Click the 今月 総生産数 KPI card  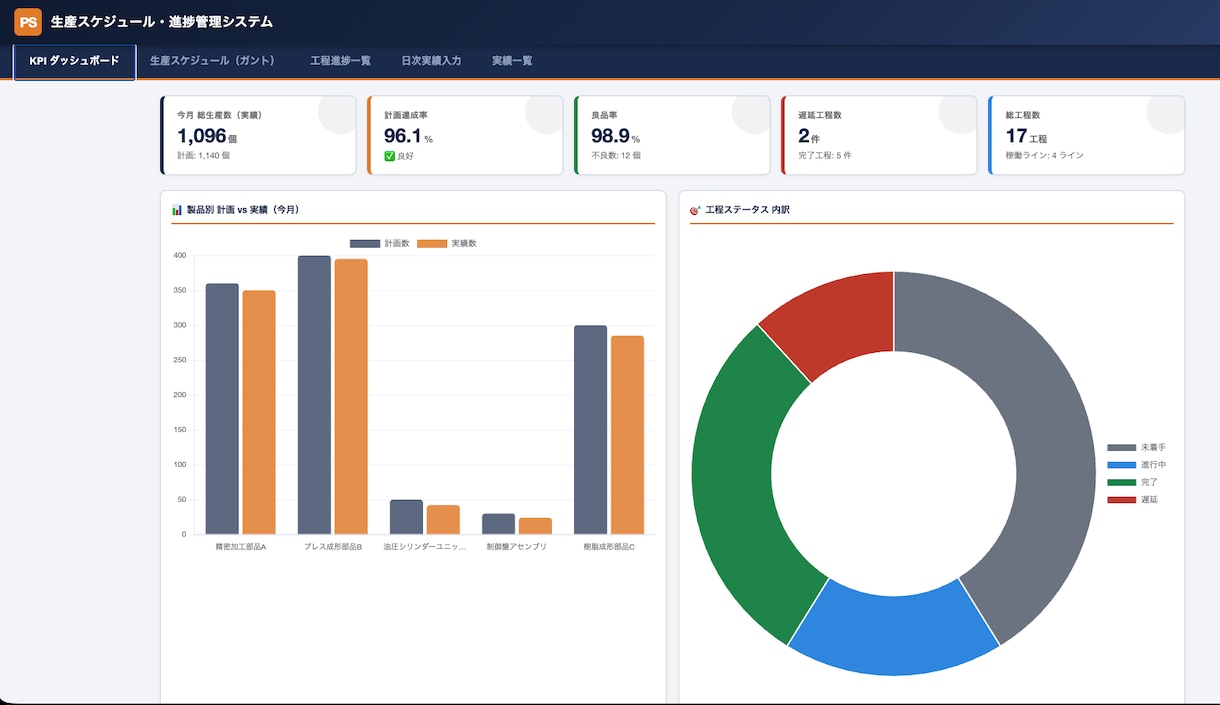(258, 135)
